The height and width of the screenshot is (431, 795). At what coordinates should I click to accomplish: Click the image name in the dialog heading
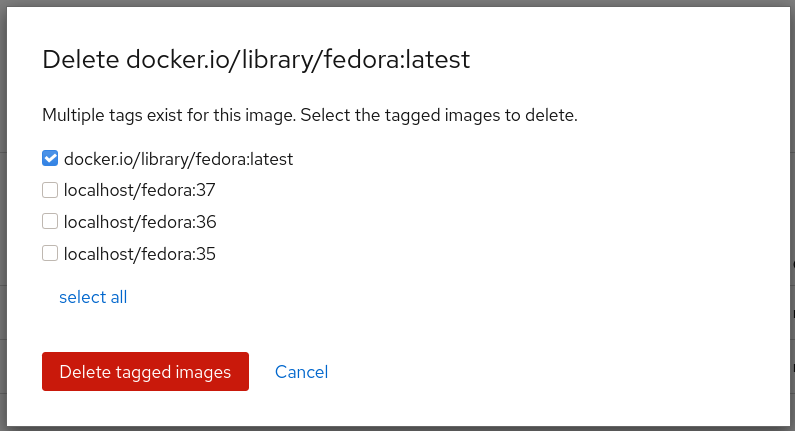[x=298, y=60]
